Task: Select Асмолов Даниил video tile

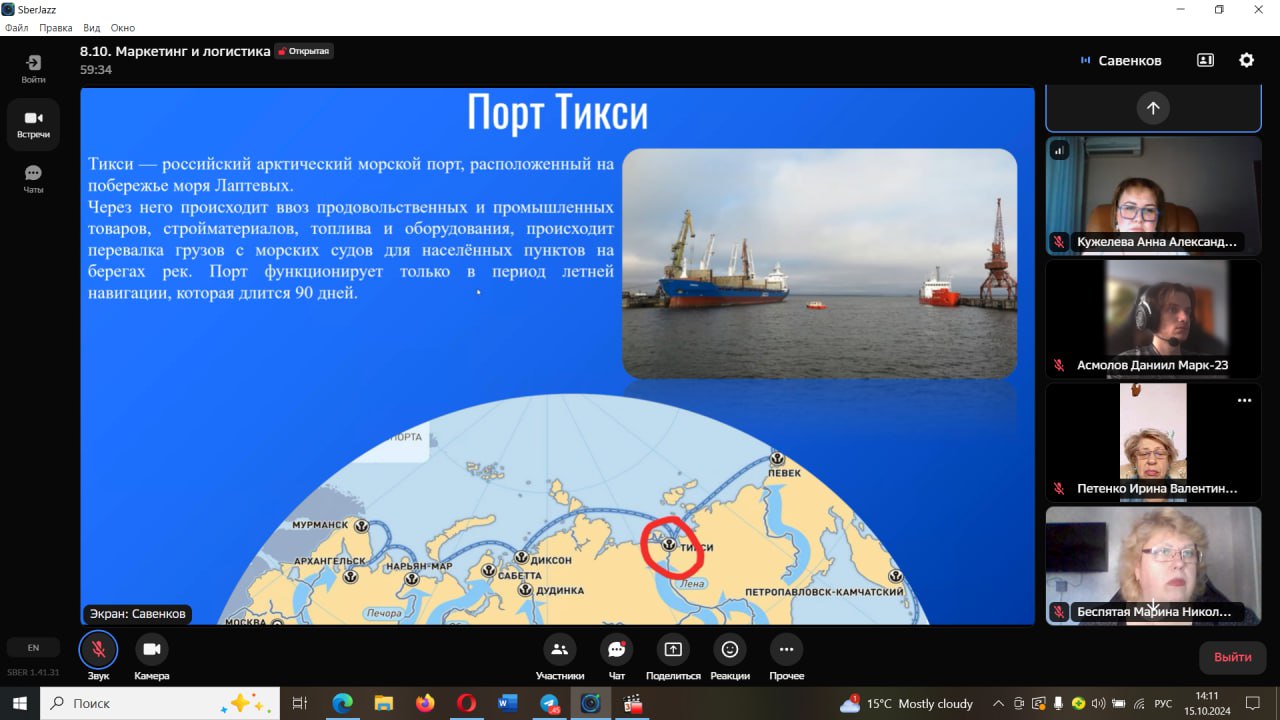Action: click(x=1153, y=319)
